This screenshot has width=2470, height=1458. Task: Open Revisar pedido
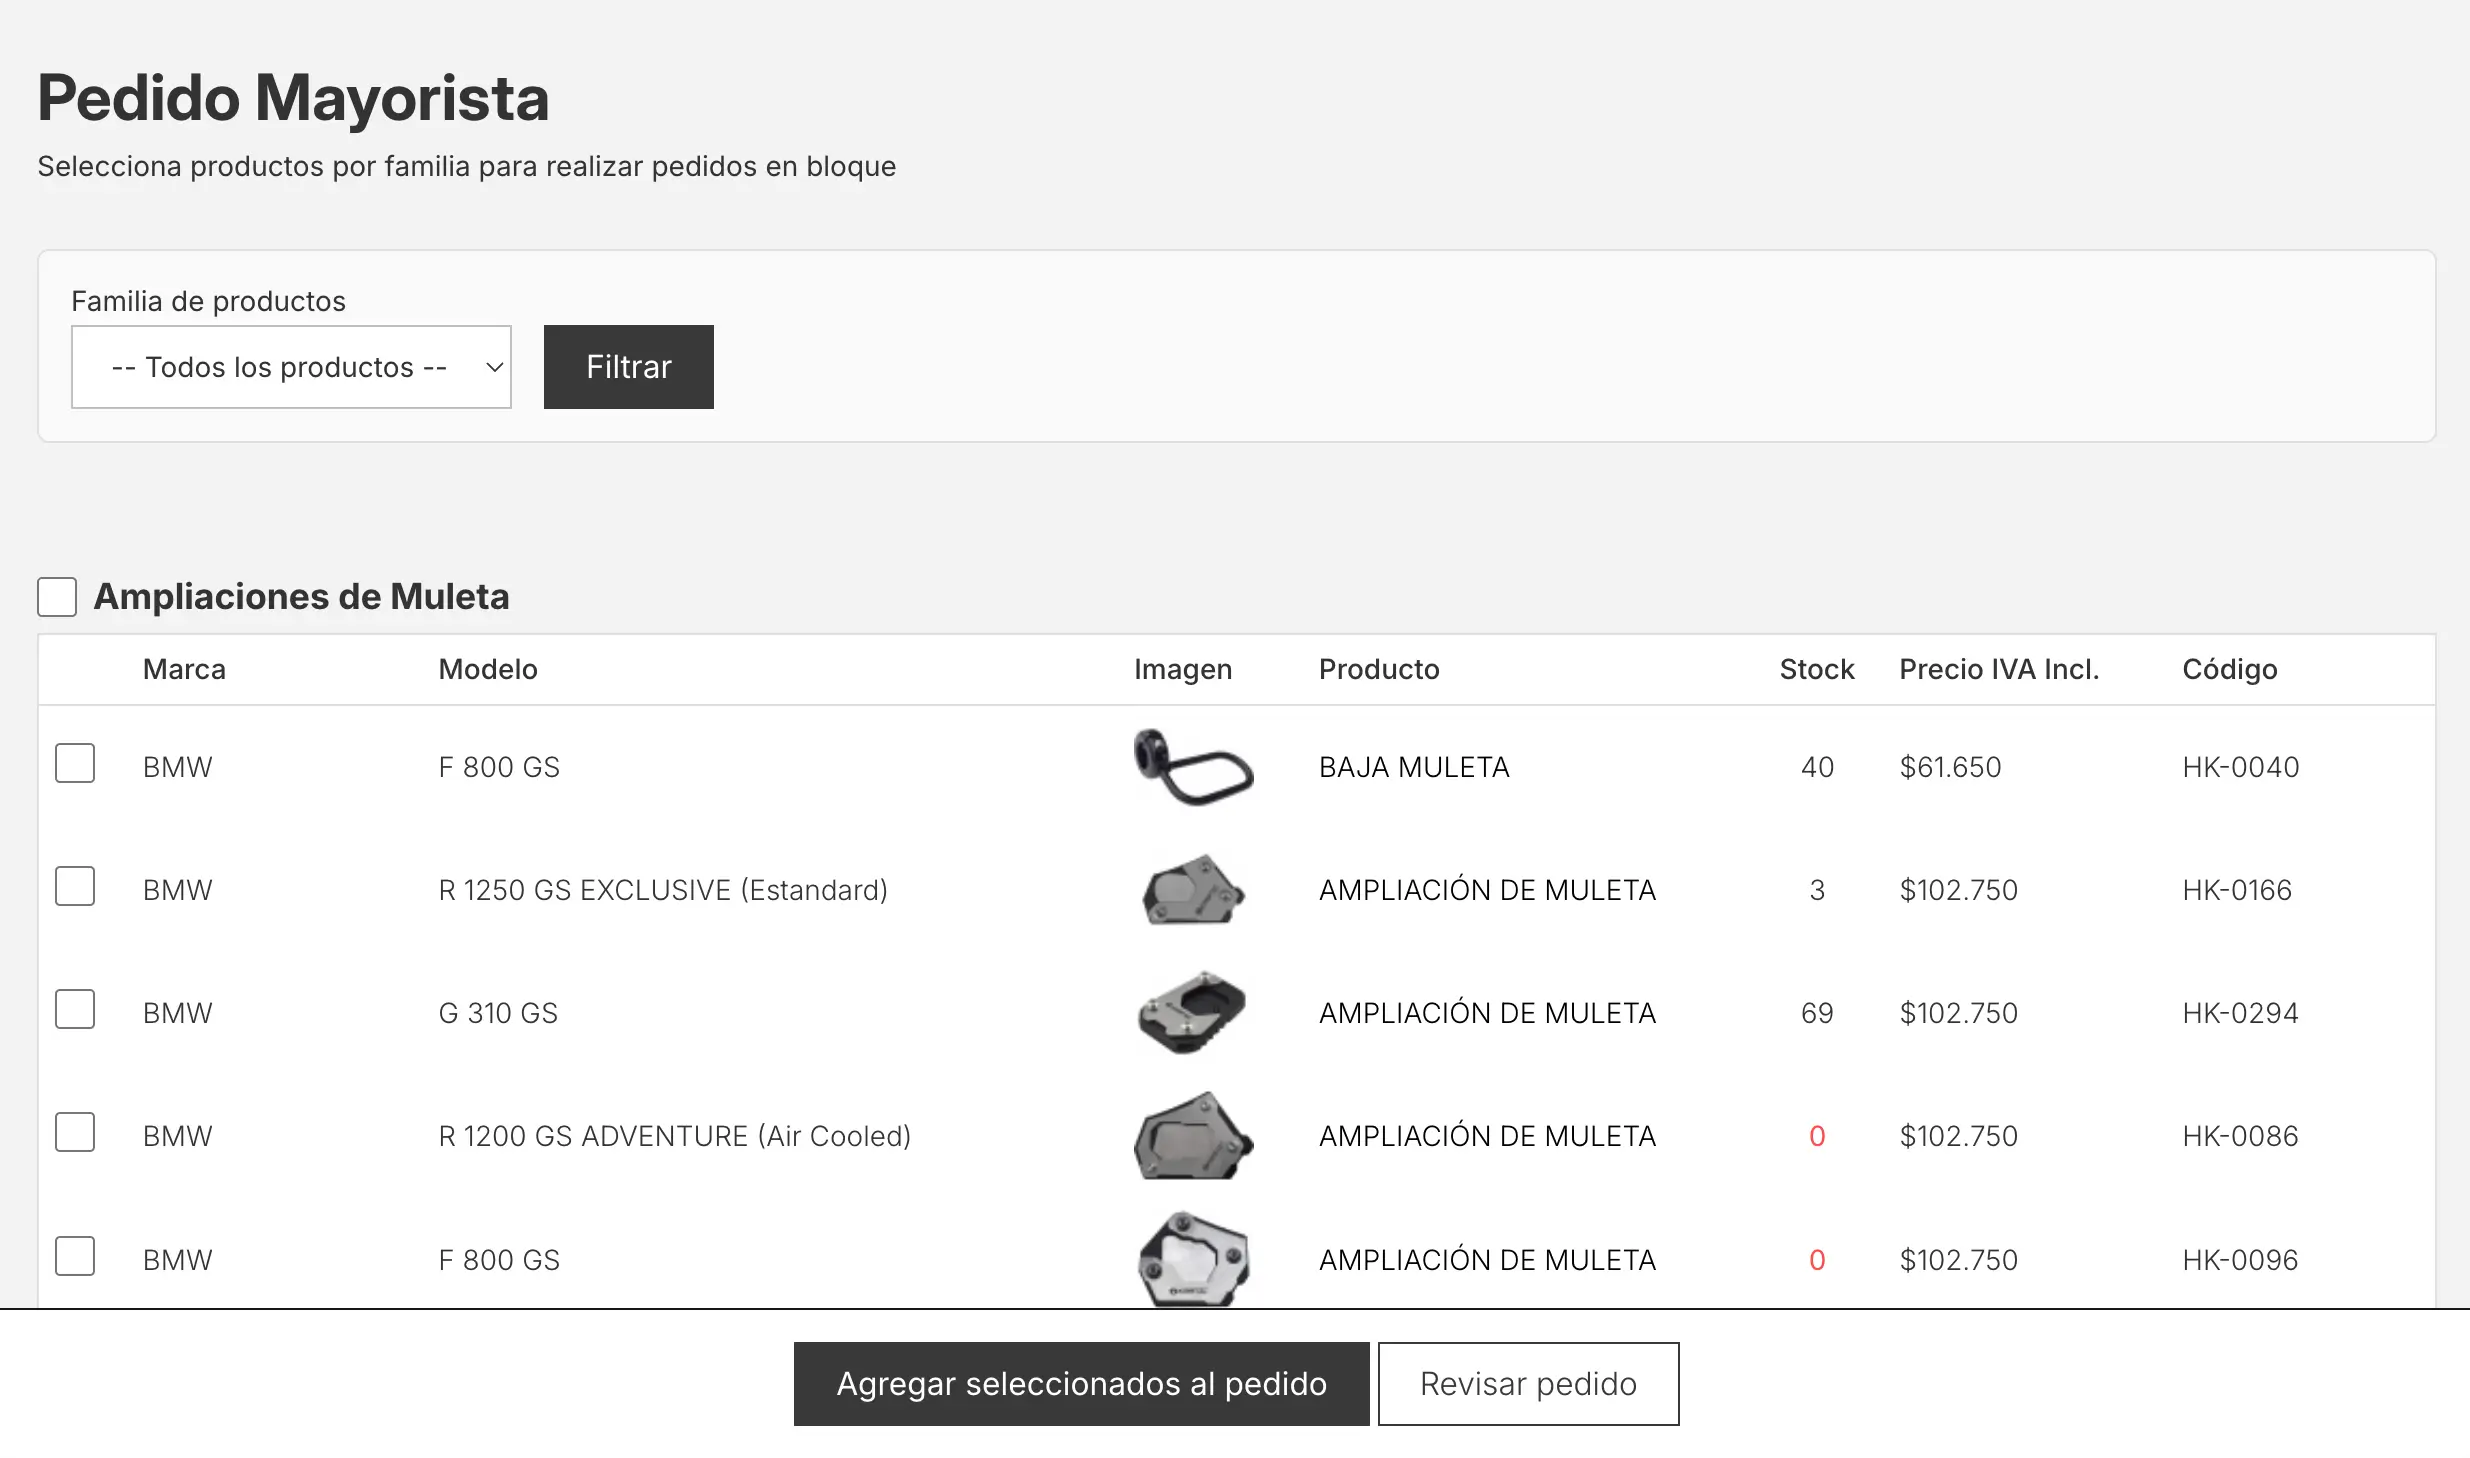[x=1528, y=1384]
